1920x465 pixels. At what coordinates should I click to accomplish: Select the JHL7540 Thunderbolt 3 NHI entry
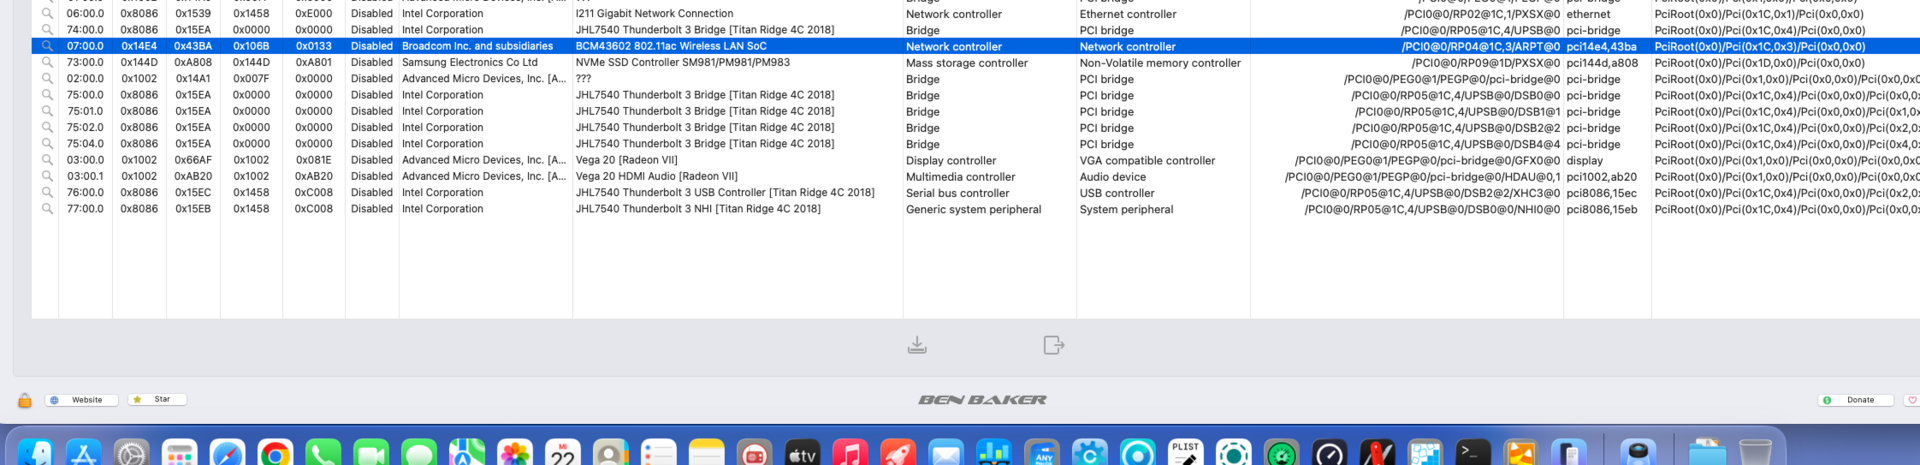coord(698,209)
